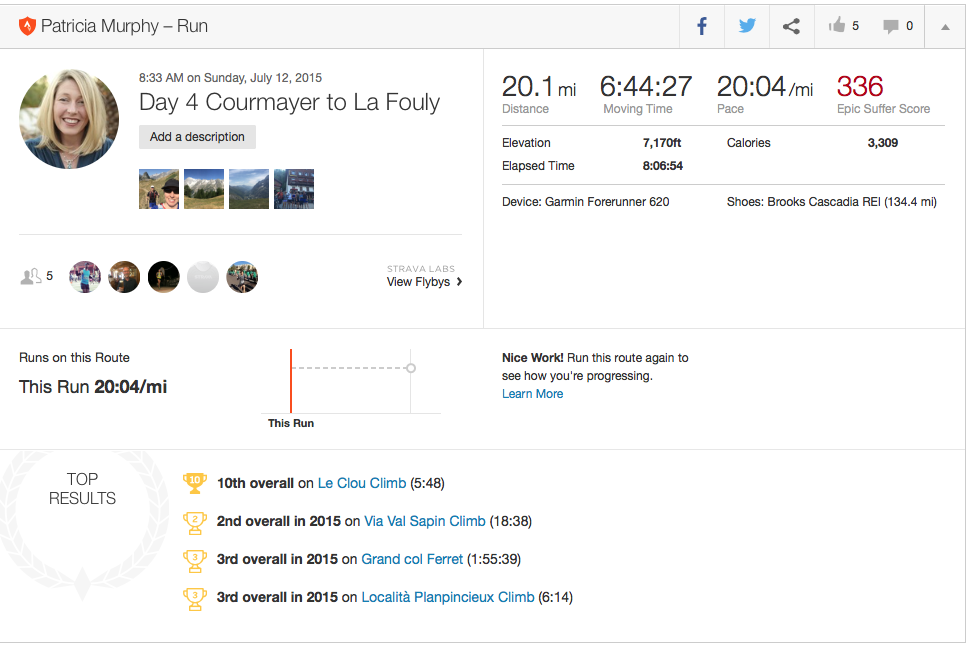
Task: Click Add a description button
Action: [x=197, y=137]
